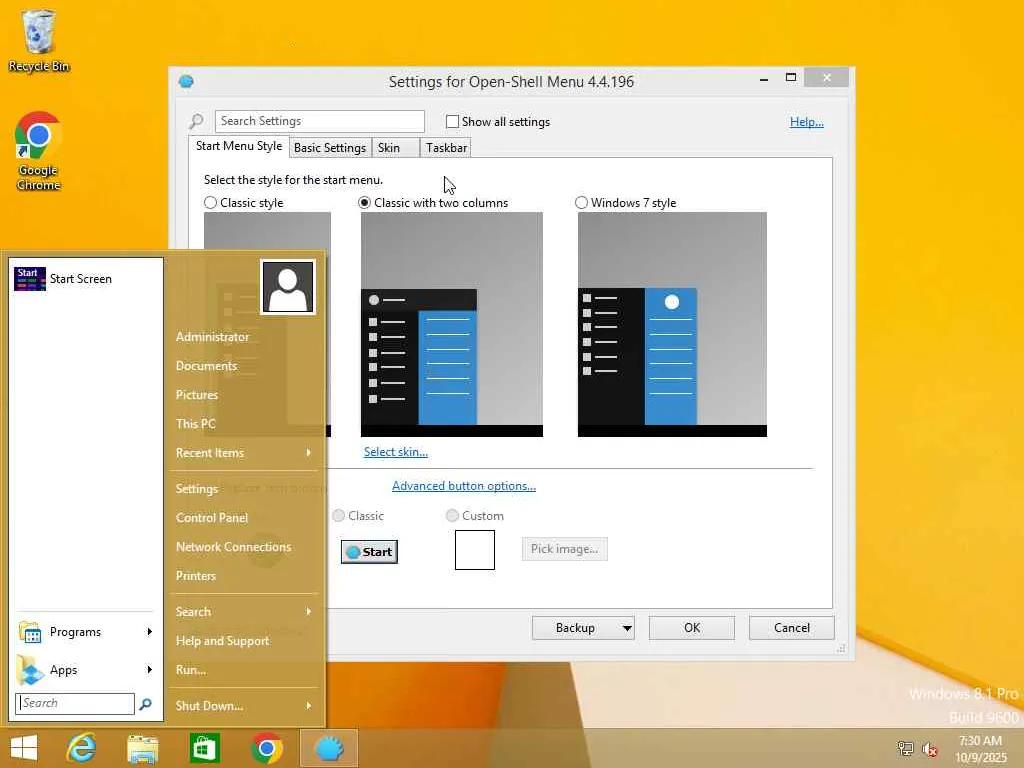Select Start Menu Style tab
Viewport: 1024px width, 768px height.
tap(239, 146)
